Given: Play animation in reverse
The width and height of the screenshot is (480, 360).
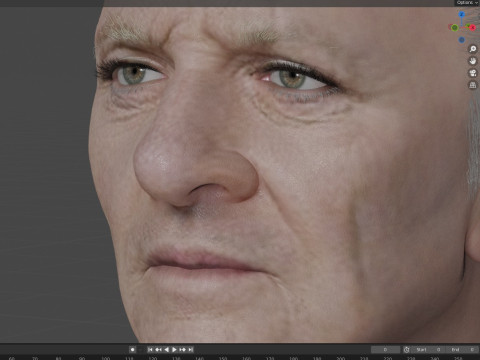Looking at the screenshot, I should click(x=166, y=349).
